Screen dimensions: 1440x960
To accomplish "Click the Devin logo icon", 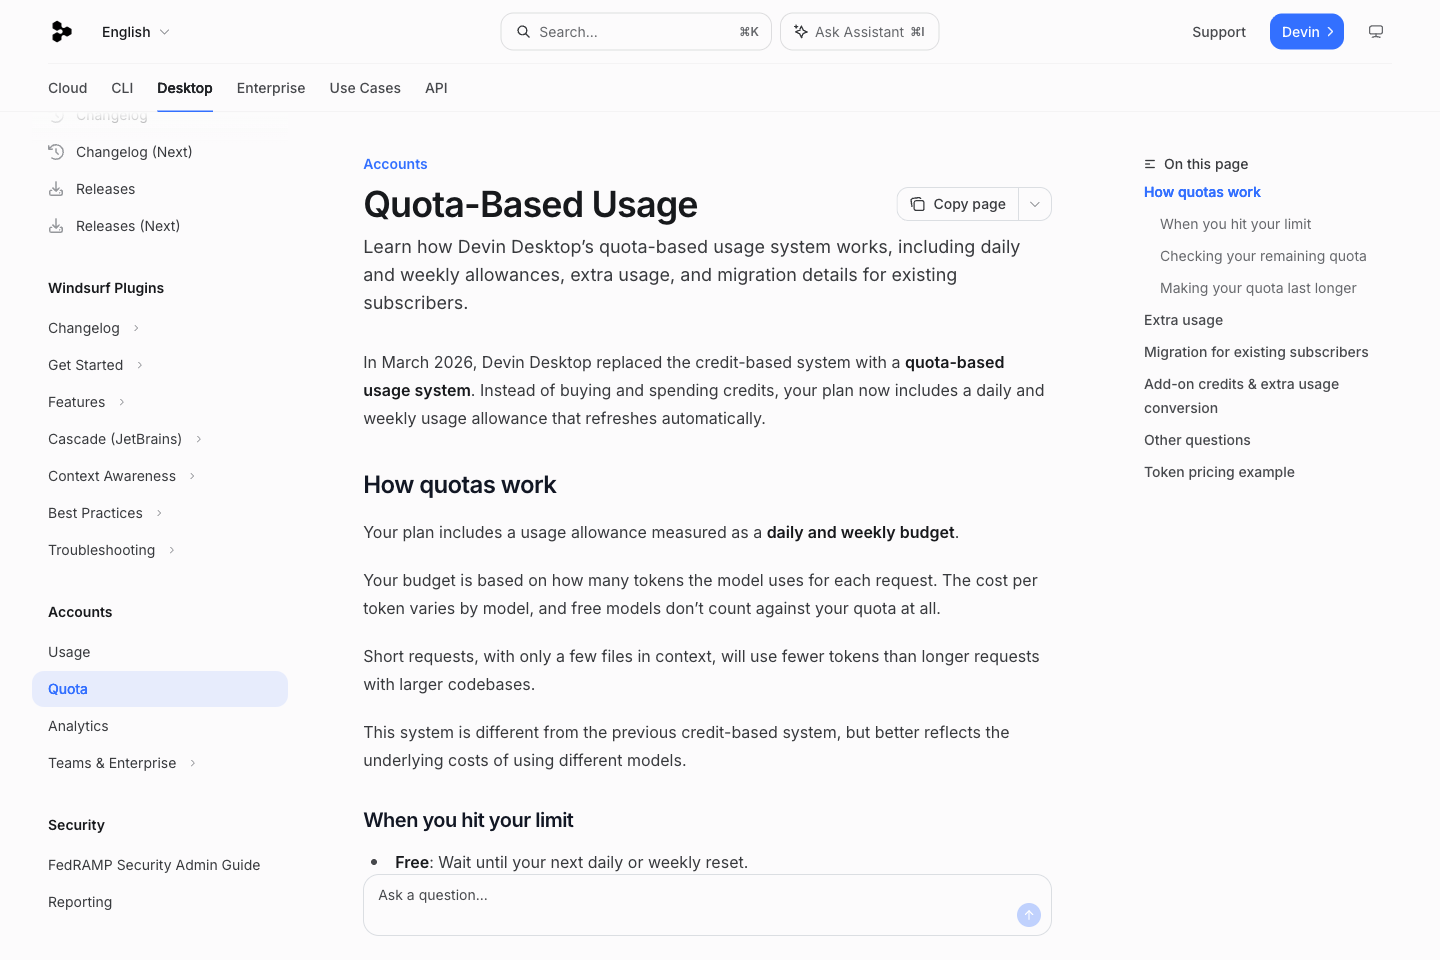I will point(62,32).
